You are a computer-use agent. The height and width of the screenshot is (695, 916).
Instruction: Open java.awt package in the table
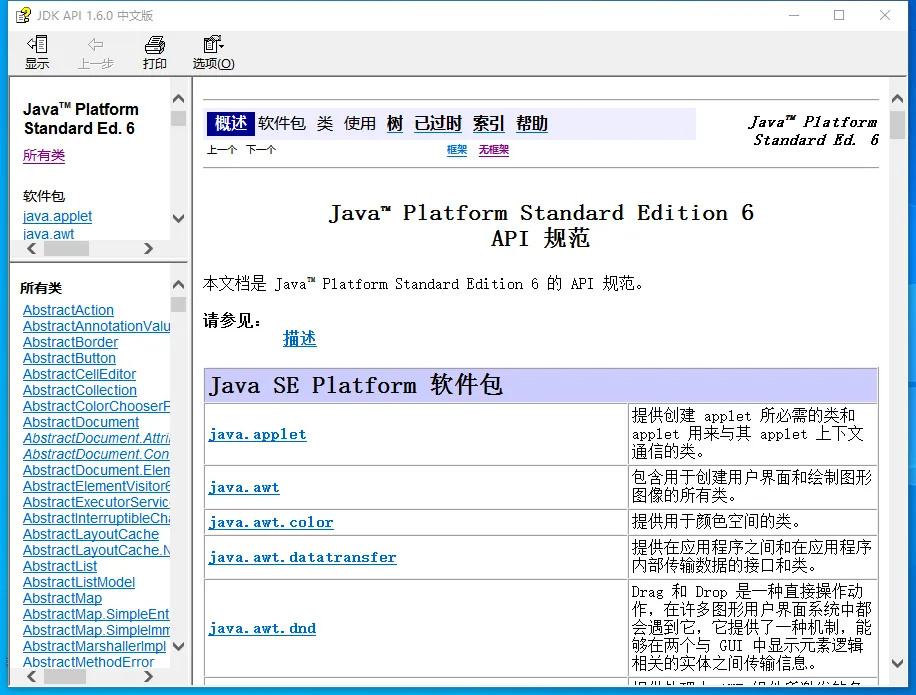click(244, 487)
